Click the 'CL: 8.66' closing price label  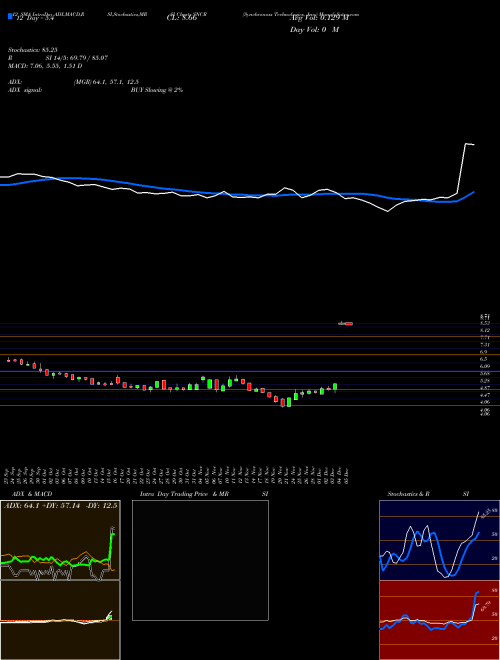point(181,18)
